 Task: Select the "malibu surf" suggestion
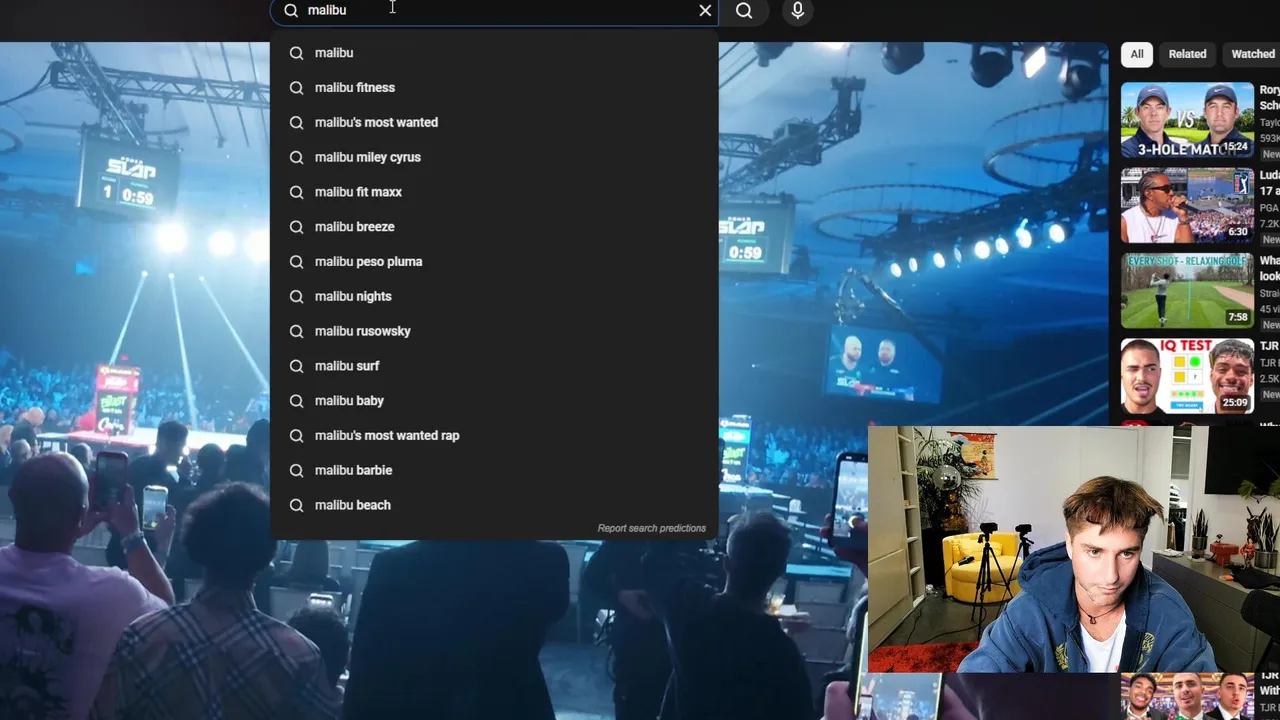coord(494,366)
